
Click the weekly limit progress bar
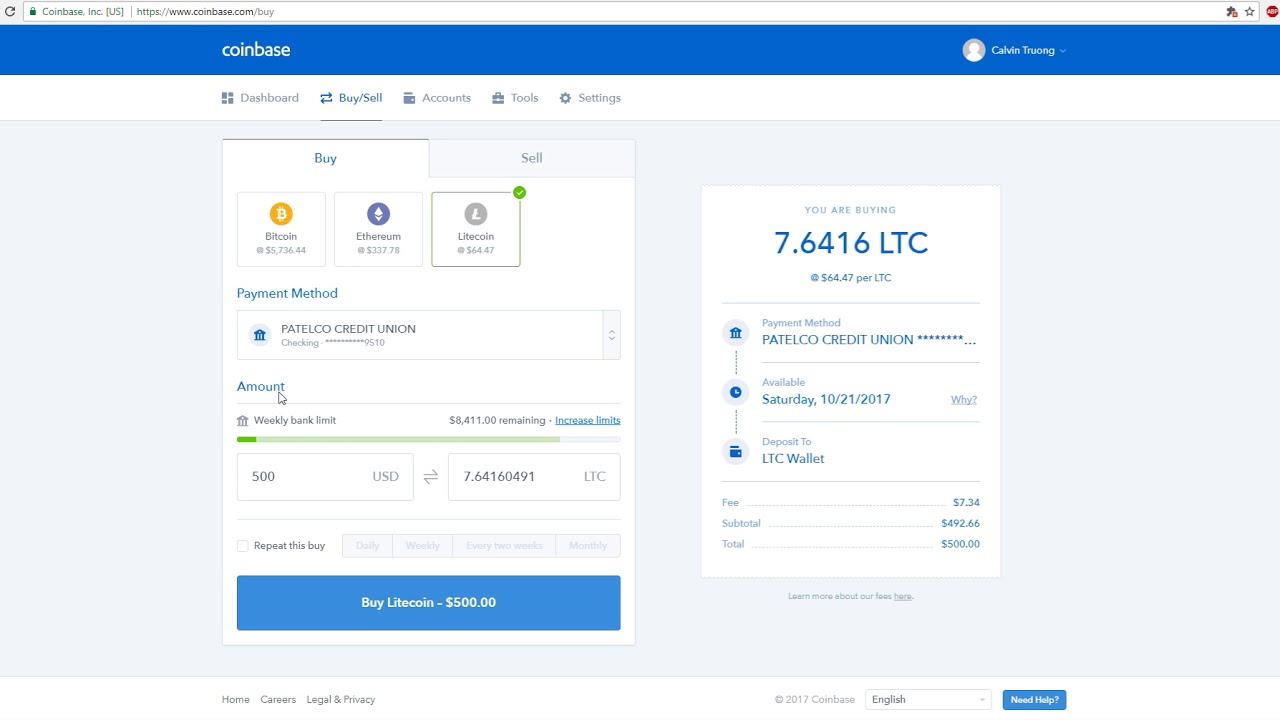coord(429,440)
